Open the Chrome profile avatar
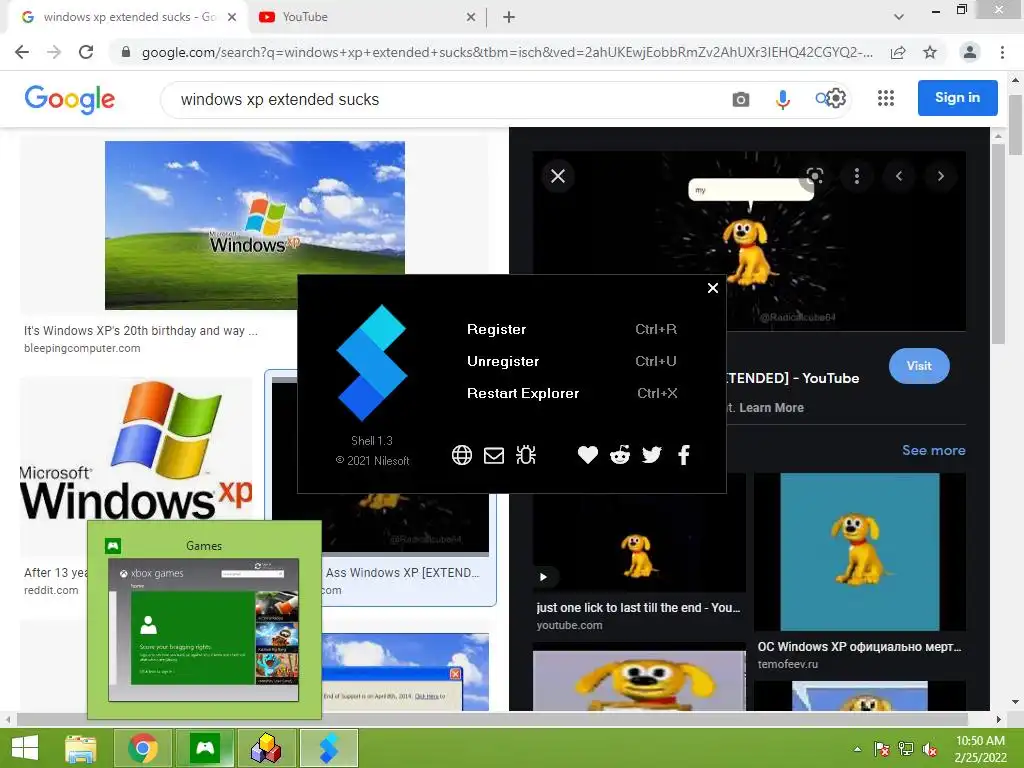This screenshot has height=768, width=1024. tap(970, 52)
